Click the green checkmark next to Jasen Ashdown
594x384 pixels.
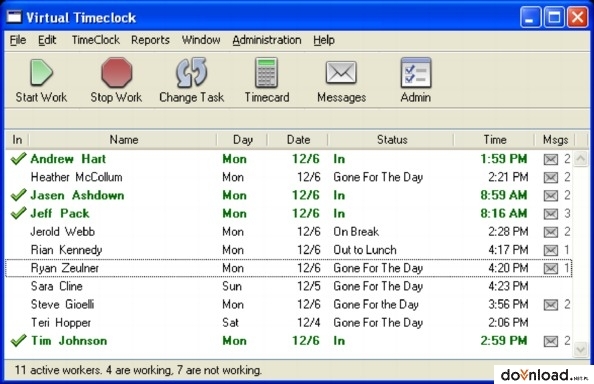tap(18, 195)
